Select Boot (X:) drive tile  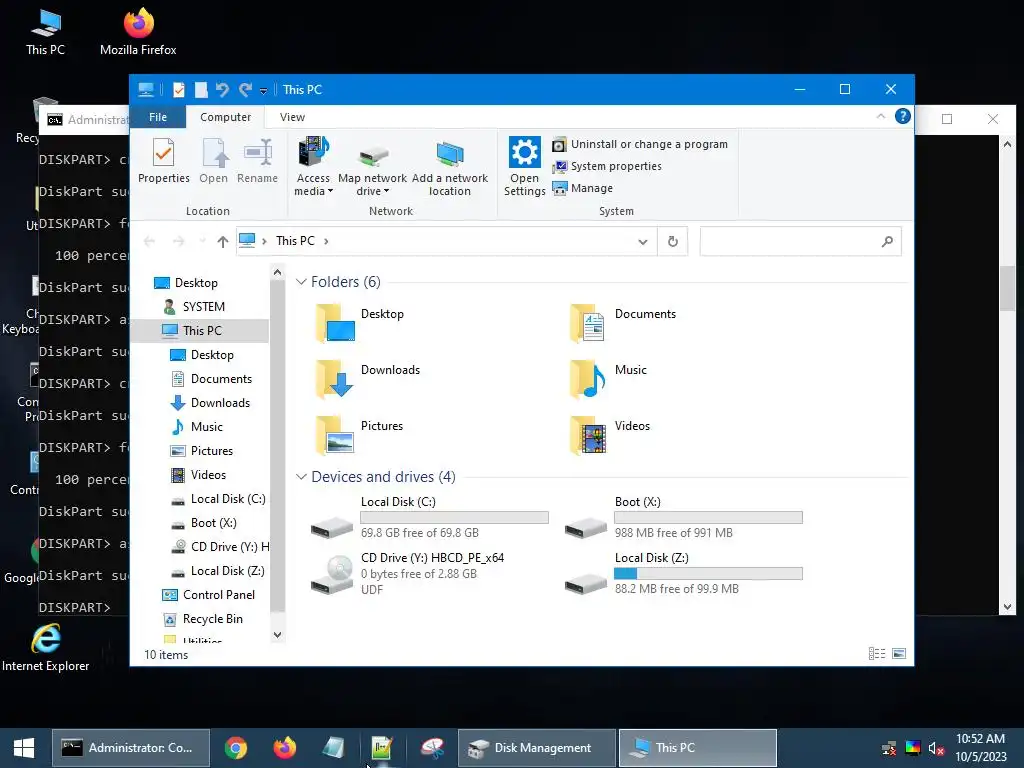[x=683, y=517]
